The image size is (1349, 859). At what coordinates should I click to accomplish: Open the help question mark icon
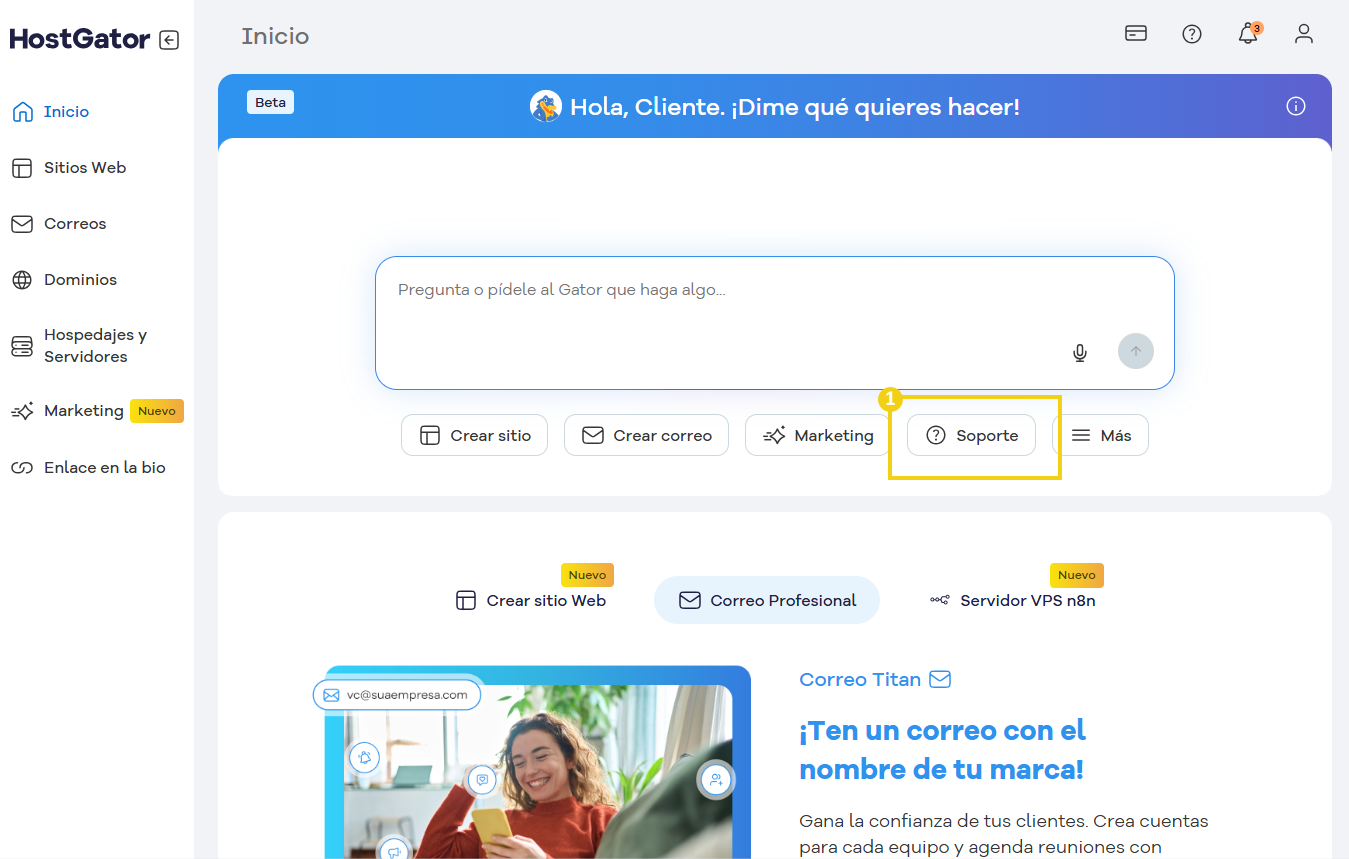click(1192, 33)
